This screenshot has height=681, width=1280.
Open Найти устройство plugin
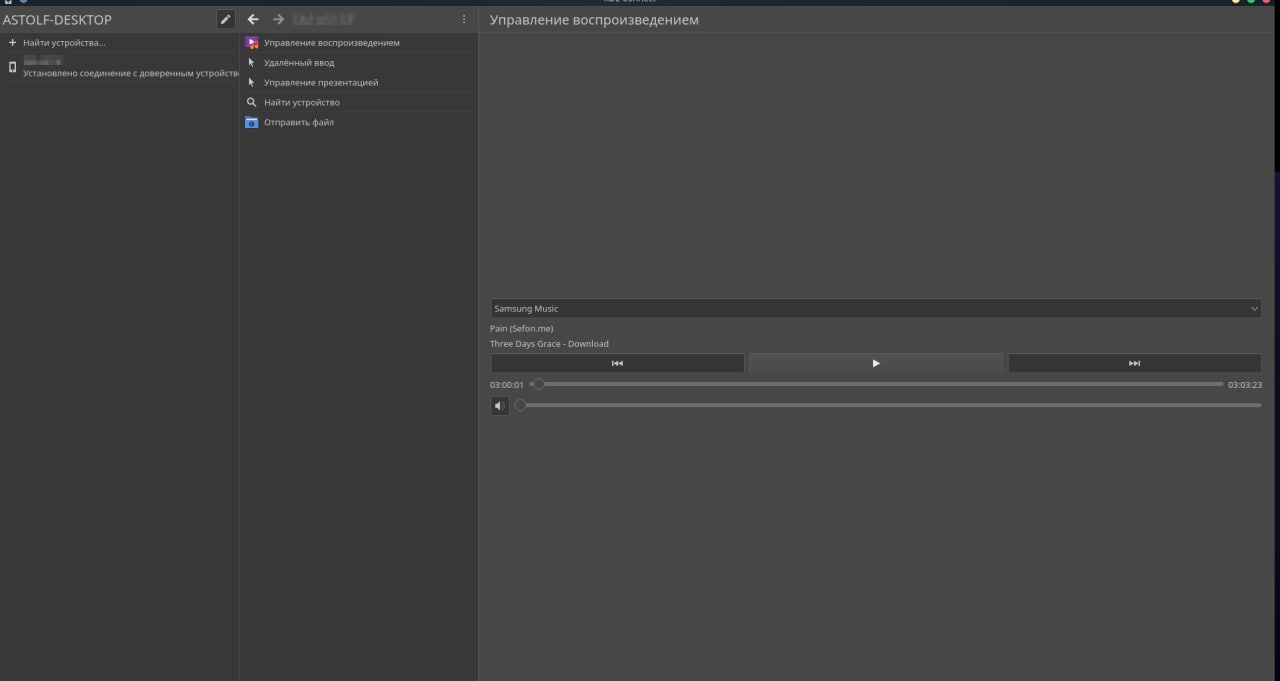357,103
